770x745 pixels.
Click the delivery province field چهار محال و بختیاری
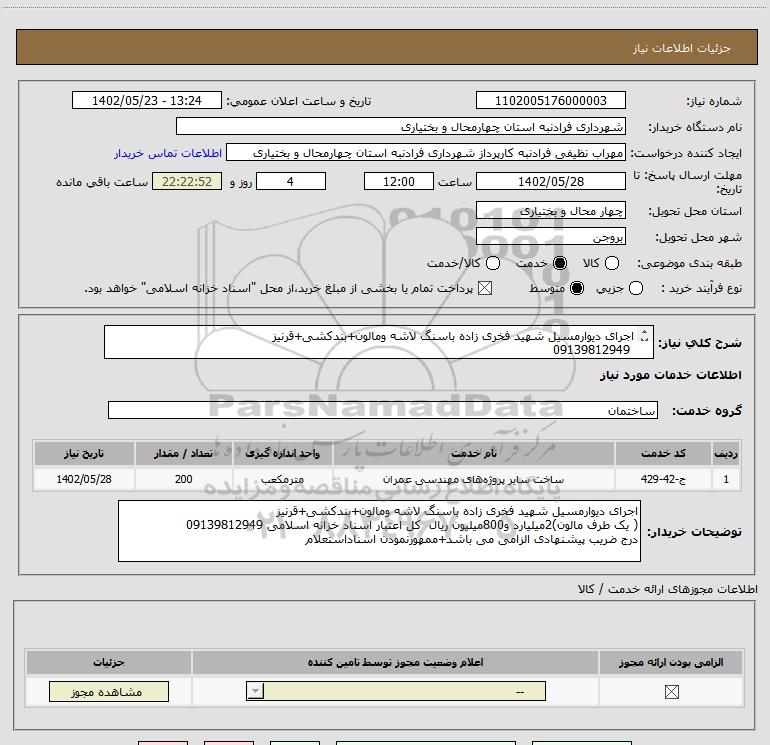tap(550, 211)
